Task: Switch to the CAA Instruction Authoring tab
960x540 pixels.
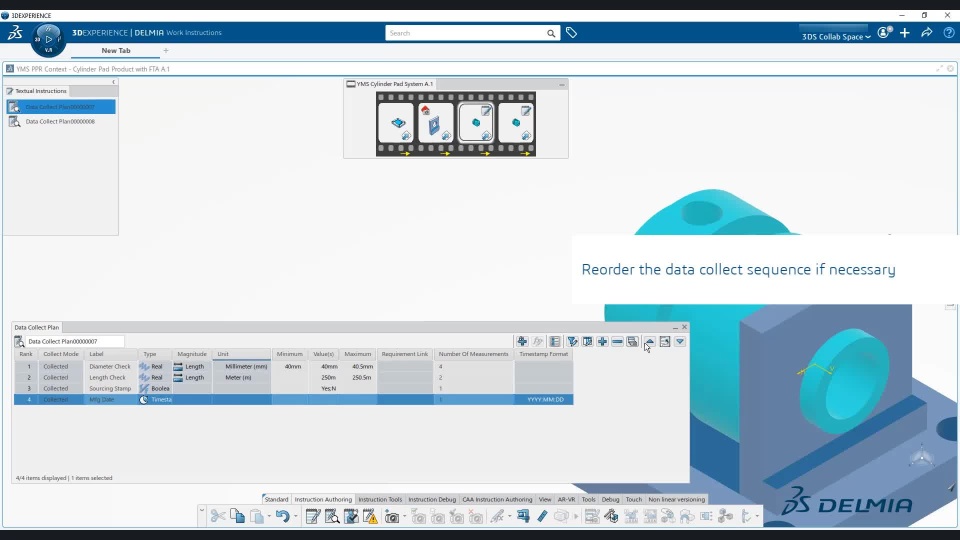Action: coord(497,500)
